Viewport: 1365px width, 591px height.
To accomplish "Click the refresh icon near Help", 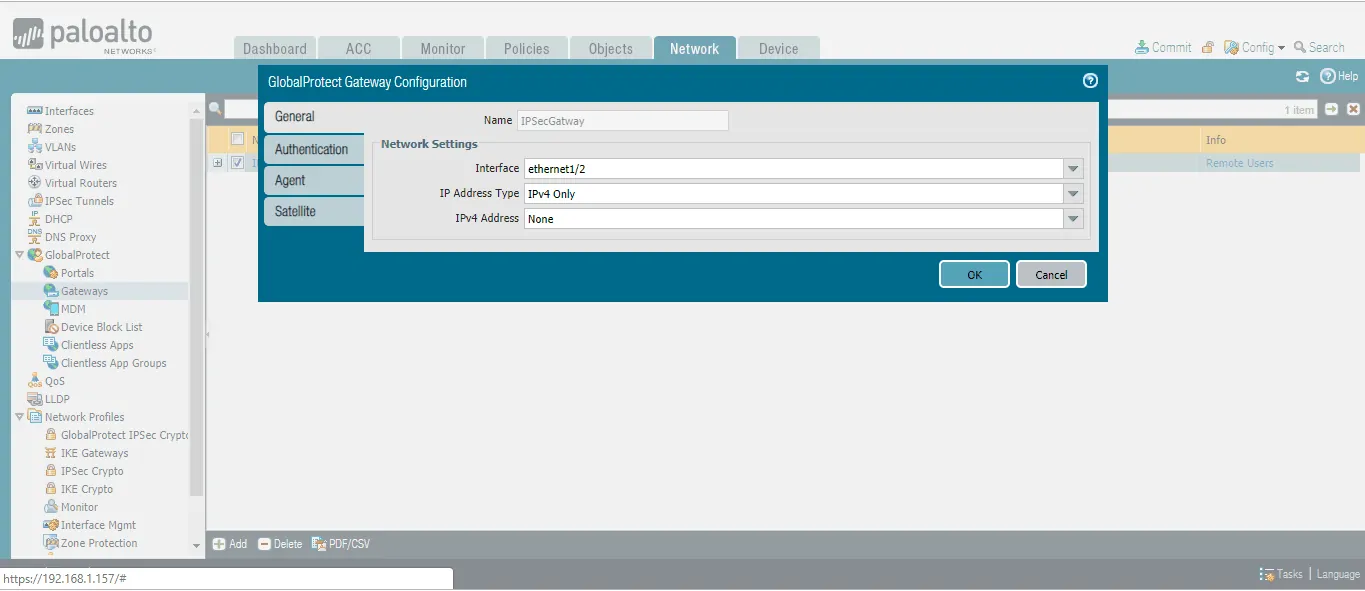I will pos(1302,76).
